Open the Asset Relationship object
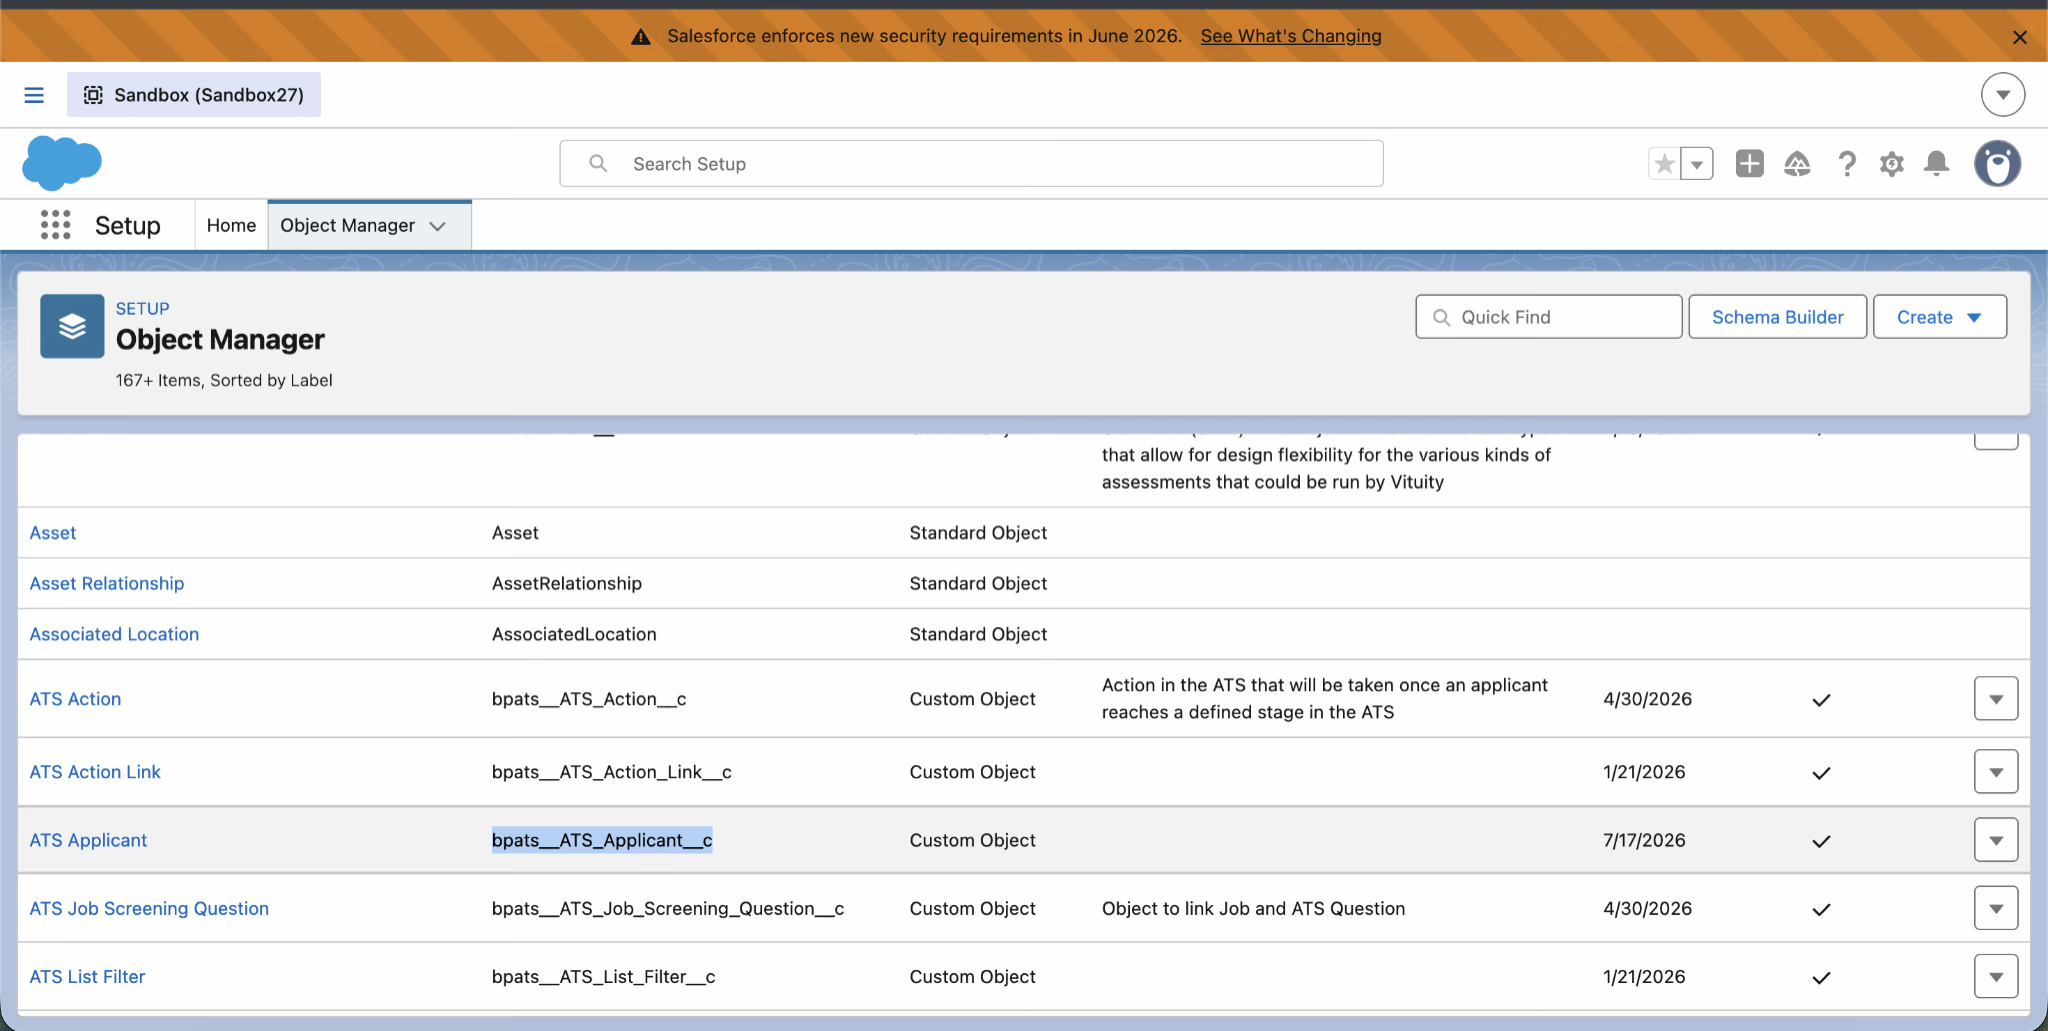The height and width of the screenshot is (1031, 2048). coord(107,583)
